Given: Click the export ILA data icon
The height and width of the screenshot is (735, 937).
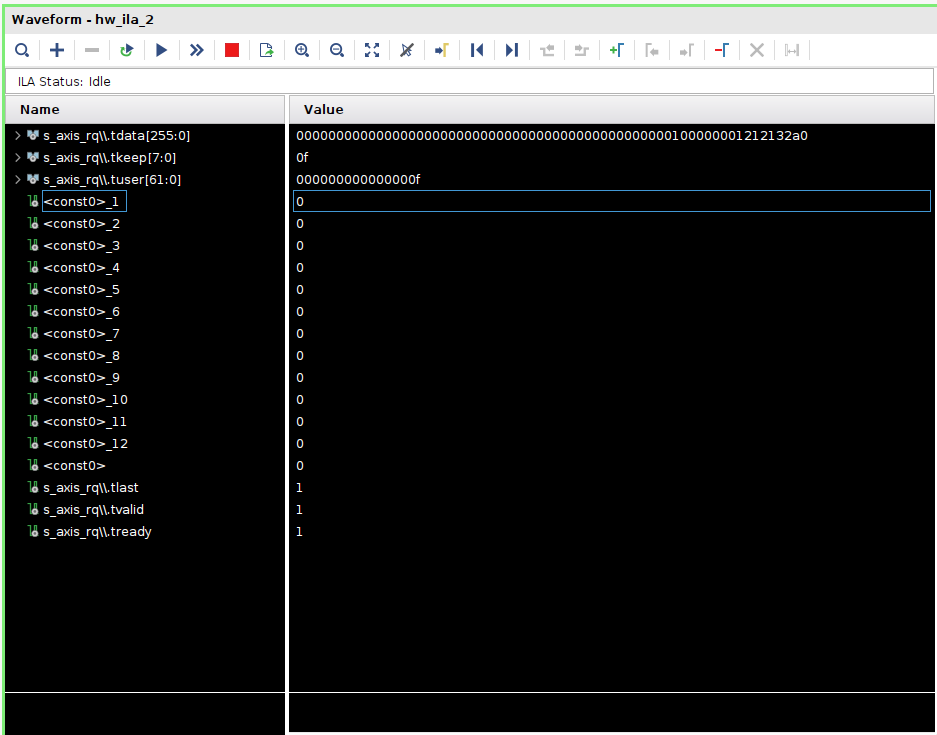Looking at the screenshot, I should (x=266, y=50).
